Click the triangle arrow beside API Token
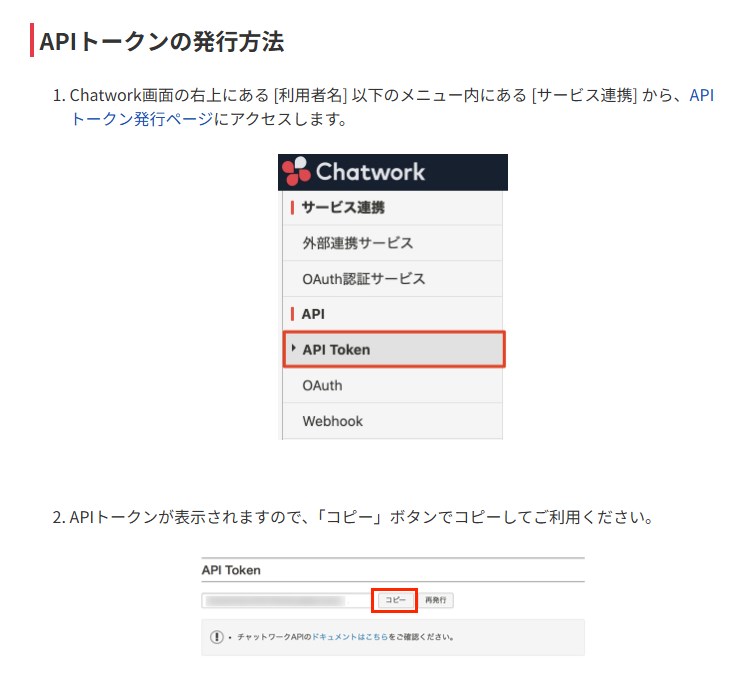The width and height of the screenshot is (753, 689). (293, 349)
